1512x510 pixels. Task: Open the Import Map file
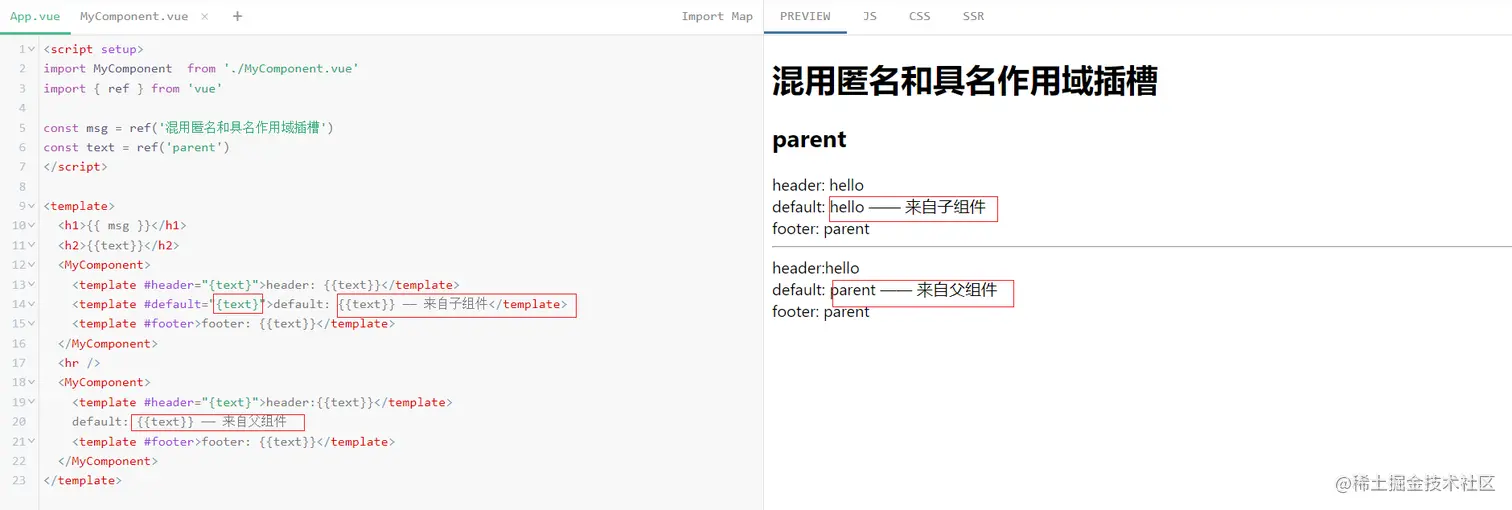pos(717,16)
